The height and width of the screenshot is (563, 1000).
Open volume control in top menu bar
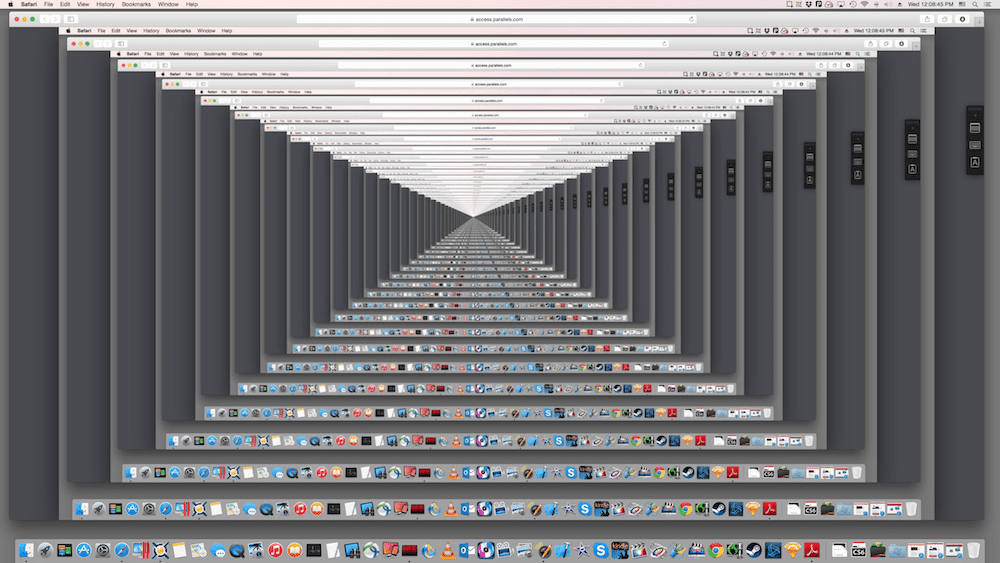[x=886, y=4]
